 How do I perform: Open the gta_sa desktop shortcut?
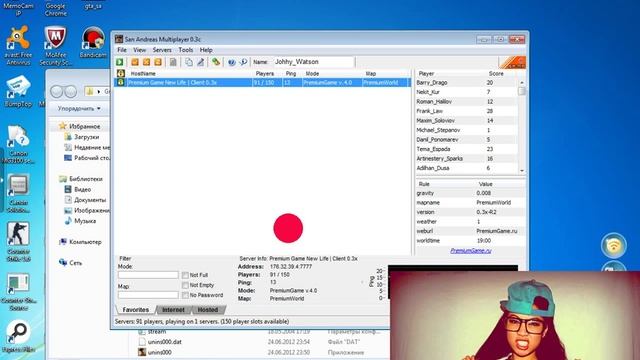pyautogui.click(x=93, y=5)
